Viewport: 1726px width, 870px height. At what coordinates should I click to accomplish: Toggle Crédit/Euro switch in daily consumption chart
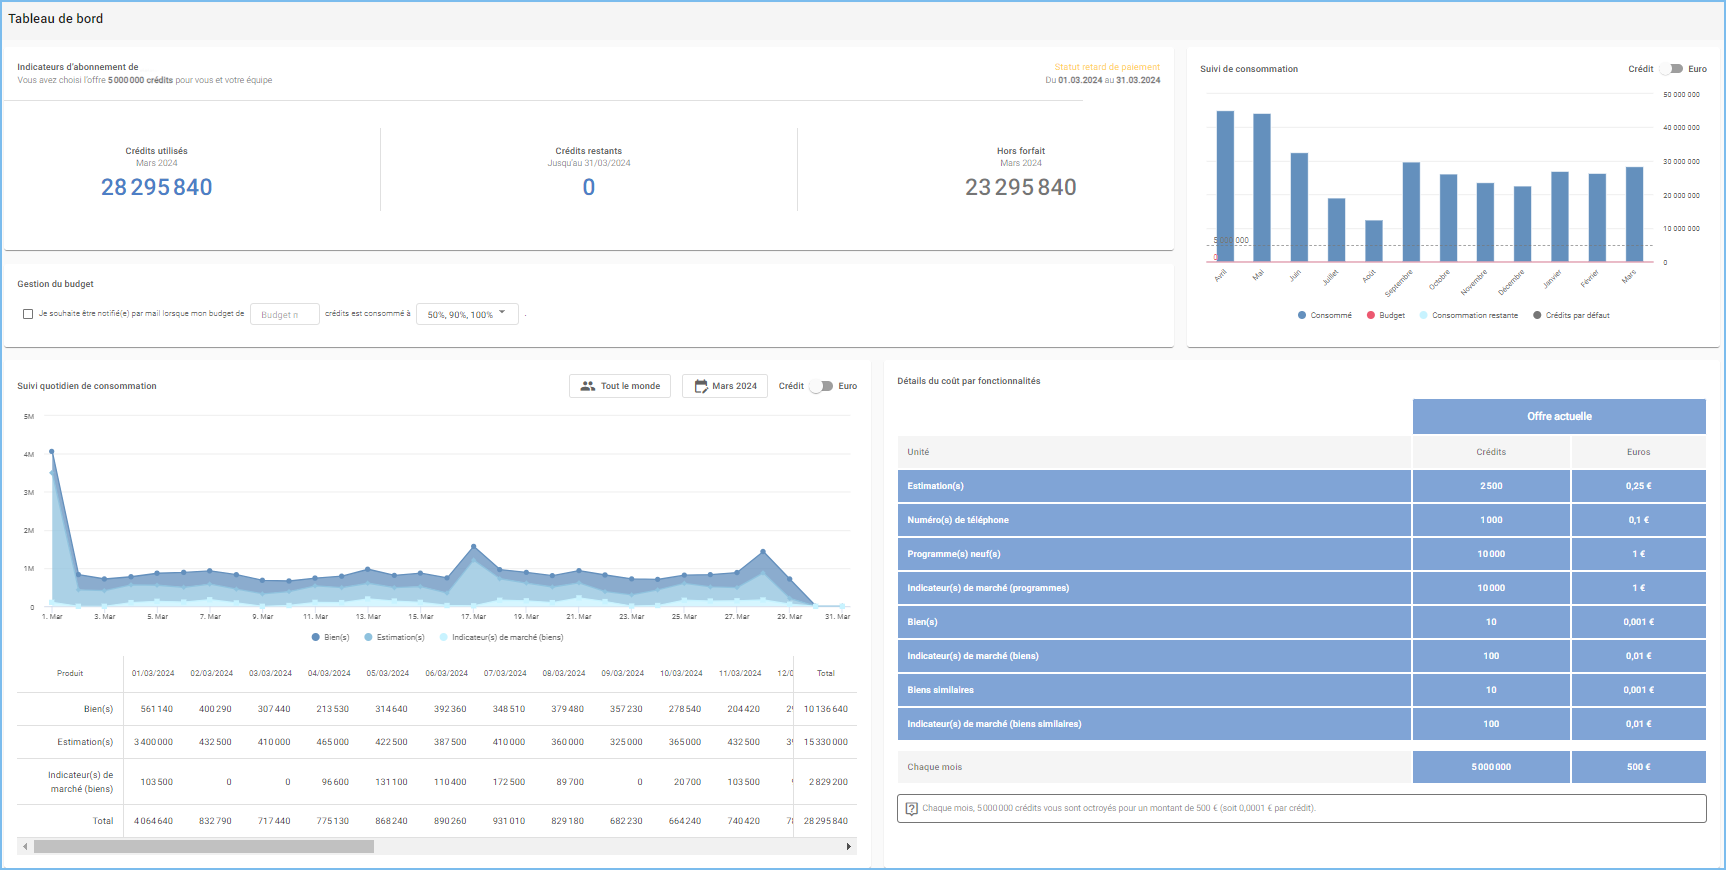point(822,386)
